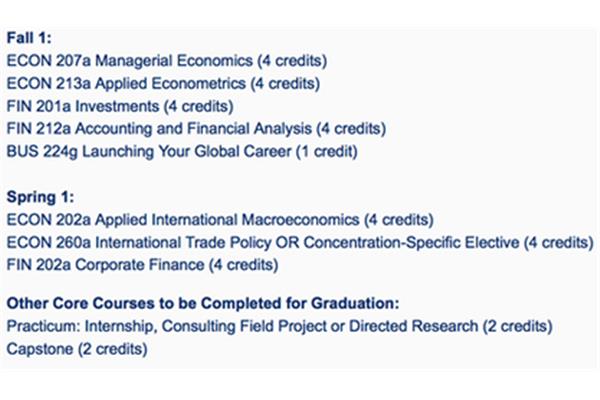Click the Fall 1 heading
The image size is (600, 400).
29,38
